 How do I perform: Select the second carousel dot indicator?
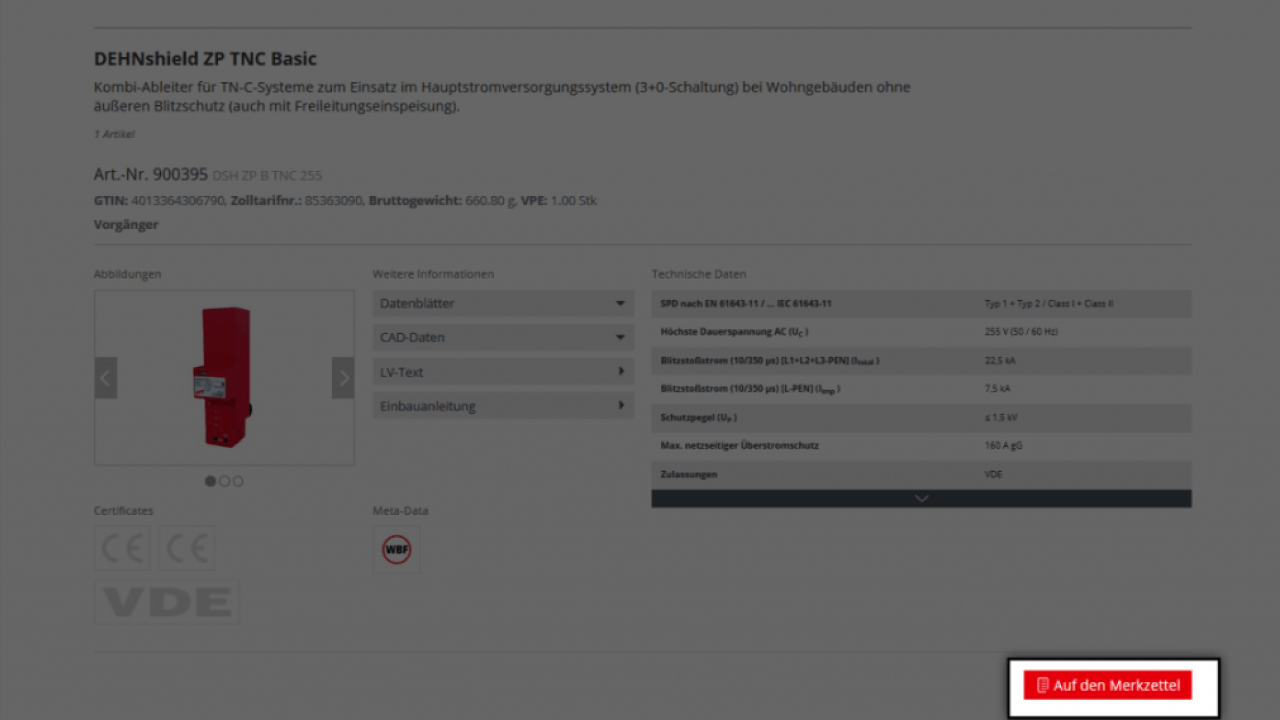(224, 481)
